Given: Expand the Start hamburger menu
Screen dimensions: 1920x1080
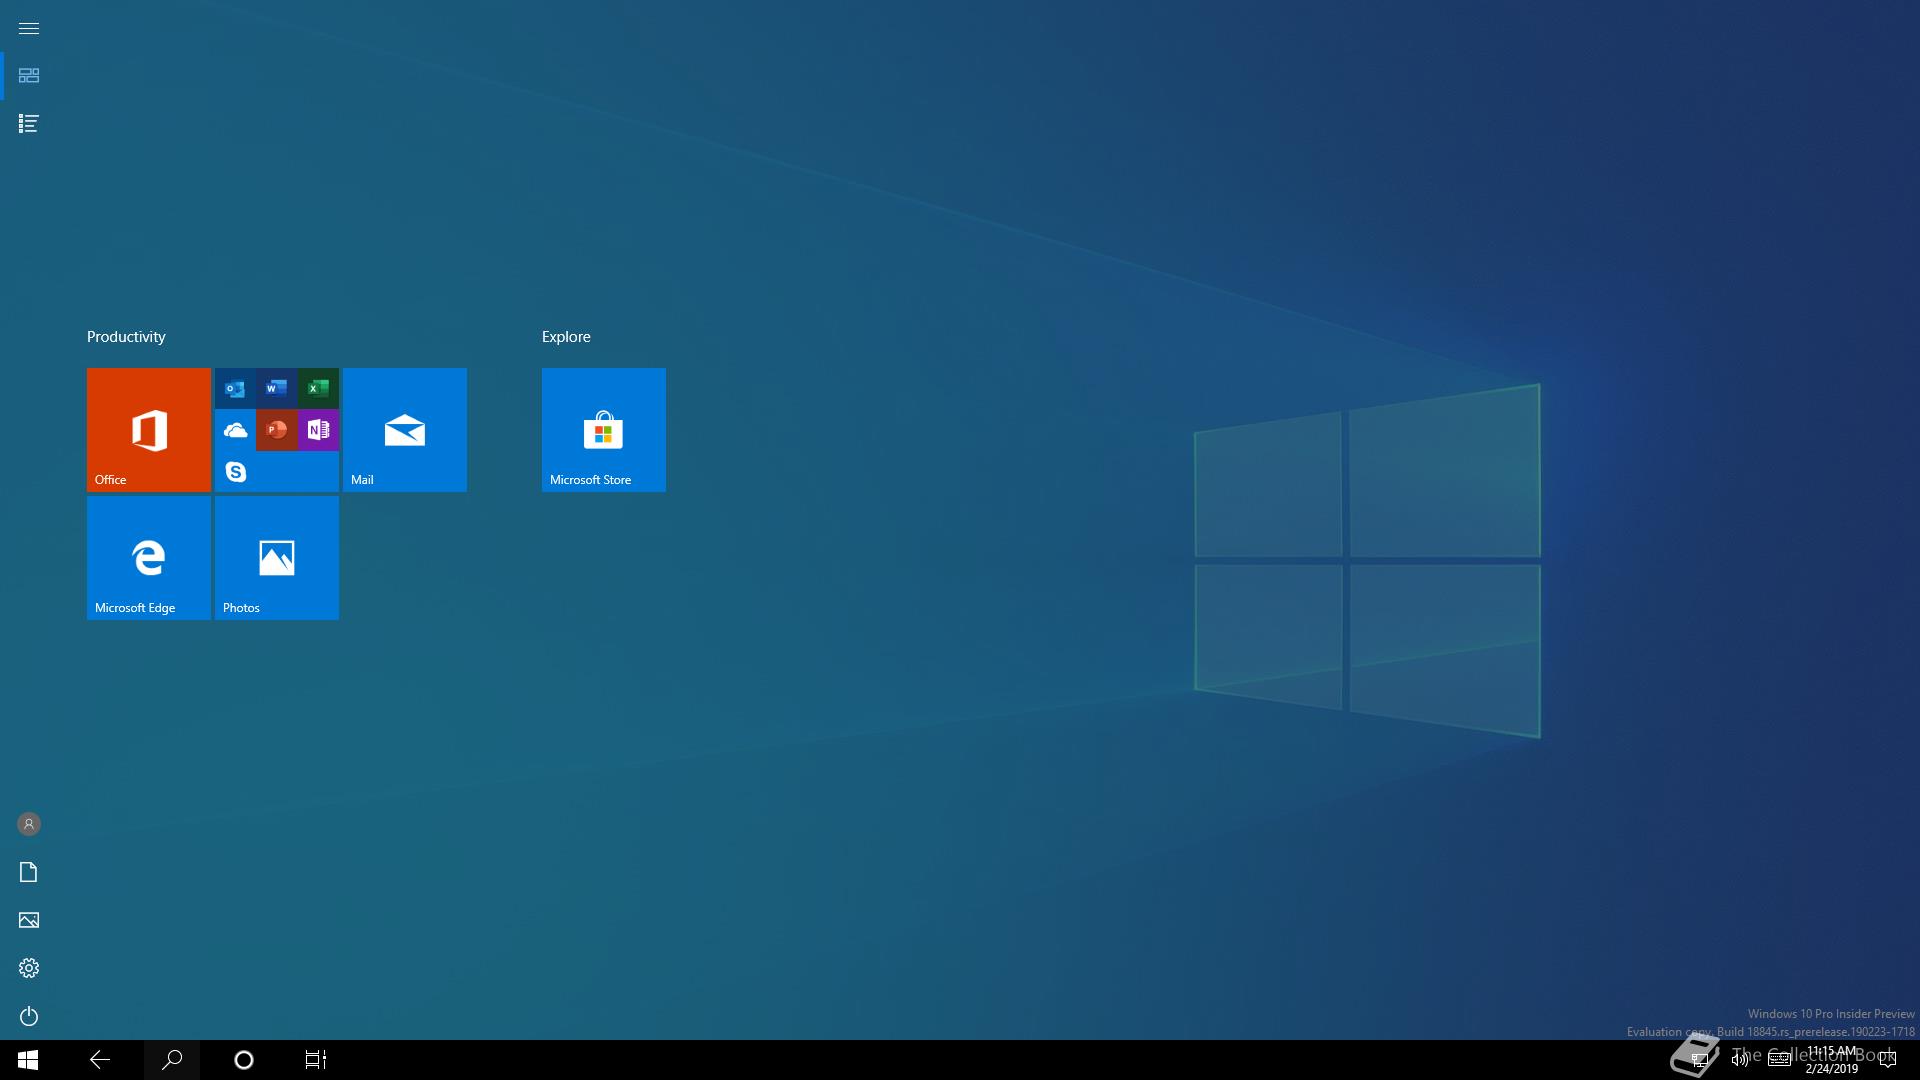Looking at the screenshot, I should coord(29,28).
